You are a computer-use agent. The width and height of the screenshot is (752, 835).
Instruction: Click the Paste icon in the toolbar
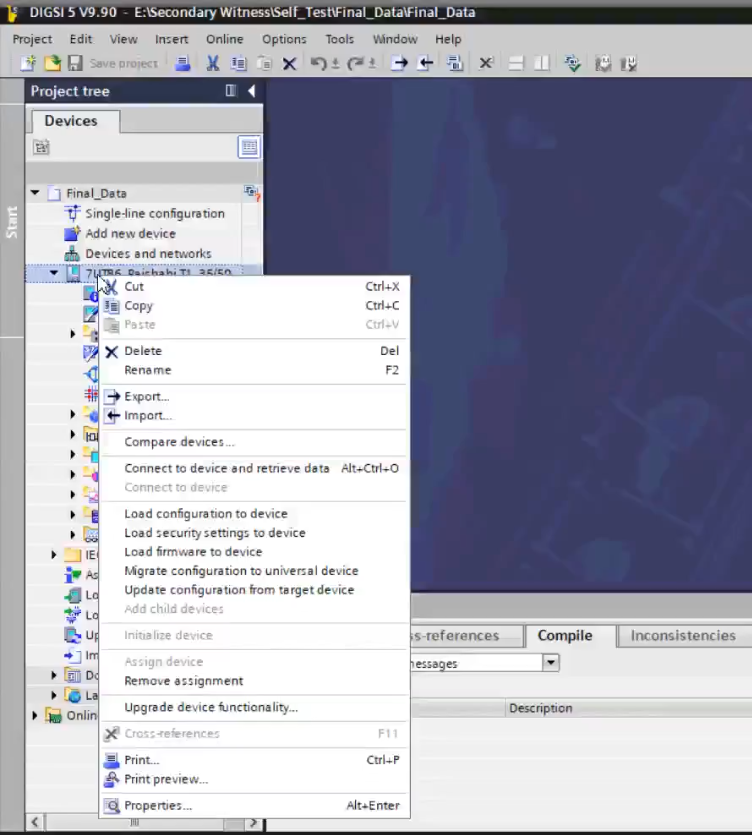click(264, 63)
